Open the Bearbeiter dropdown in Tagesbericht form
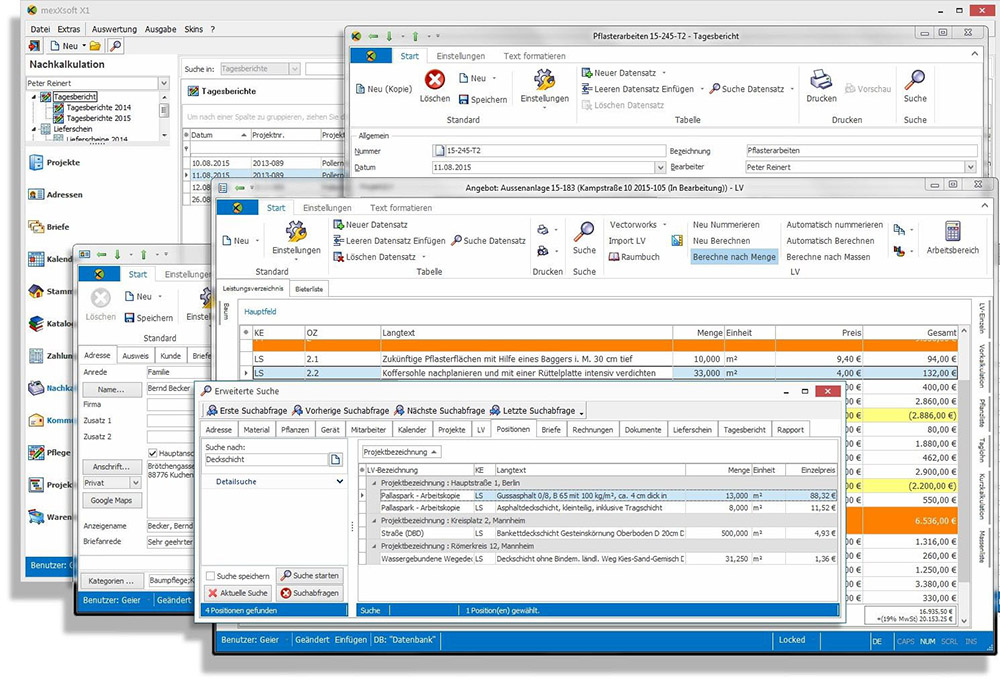1000x683 pixels. coord(970,167)
